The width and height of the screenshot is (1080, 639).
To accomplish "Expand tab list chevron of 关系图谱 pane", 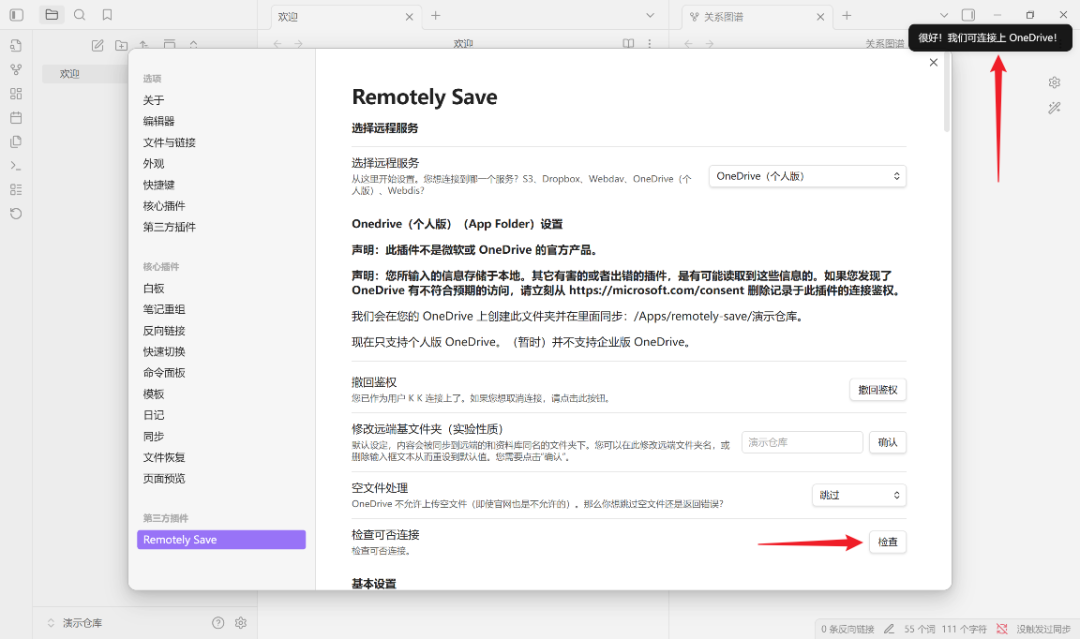I will pos(944,15).
